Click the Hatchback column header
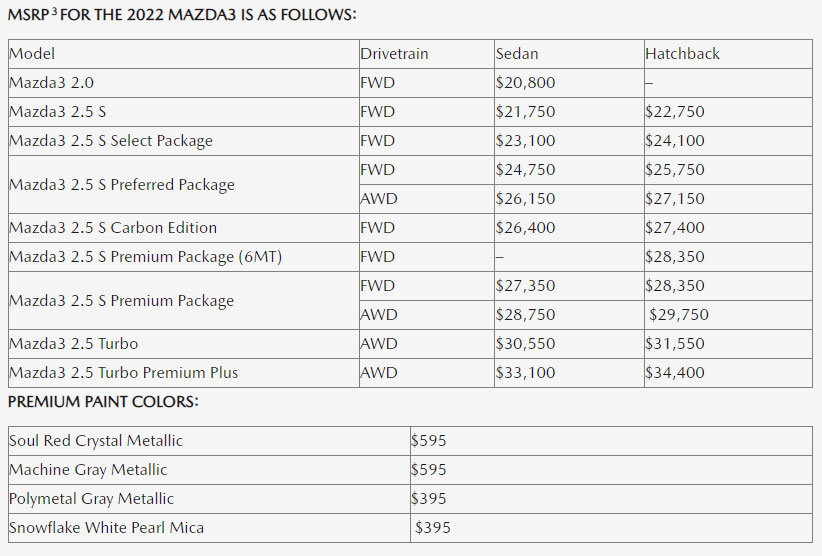This screenshot has height=556, width=822. pos(682,54)
